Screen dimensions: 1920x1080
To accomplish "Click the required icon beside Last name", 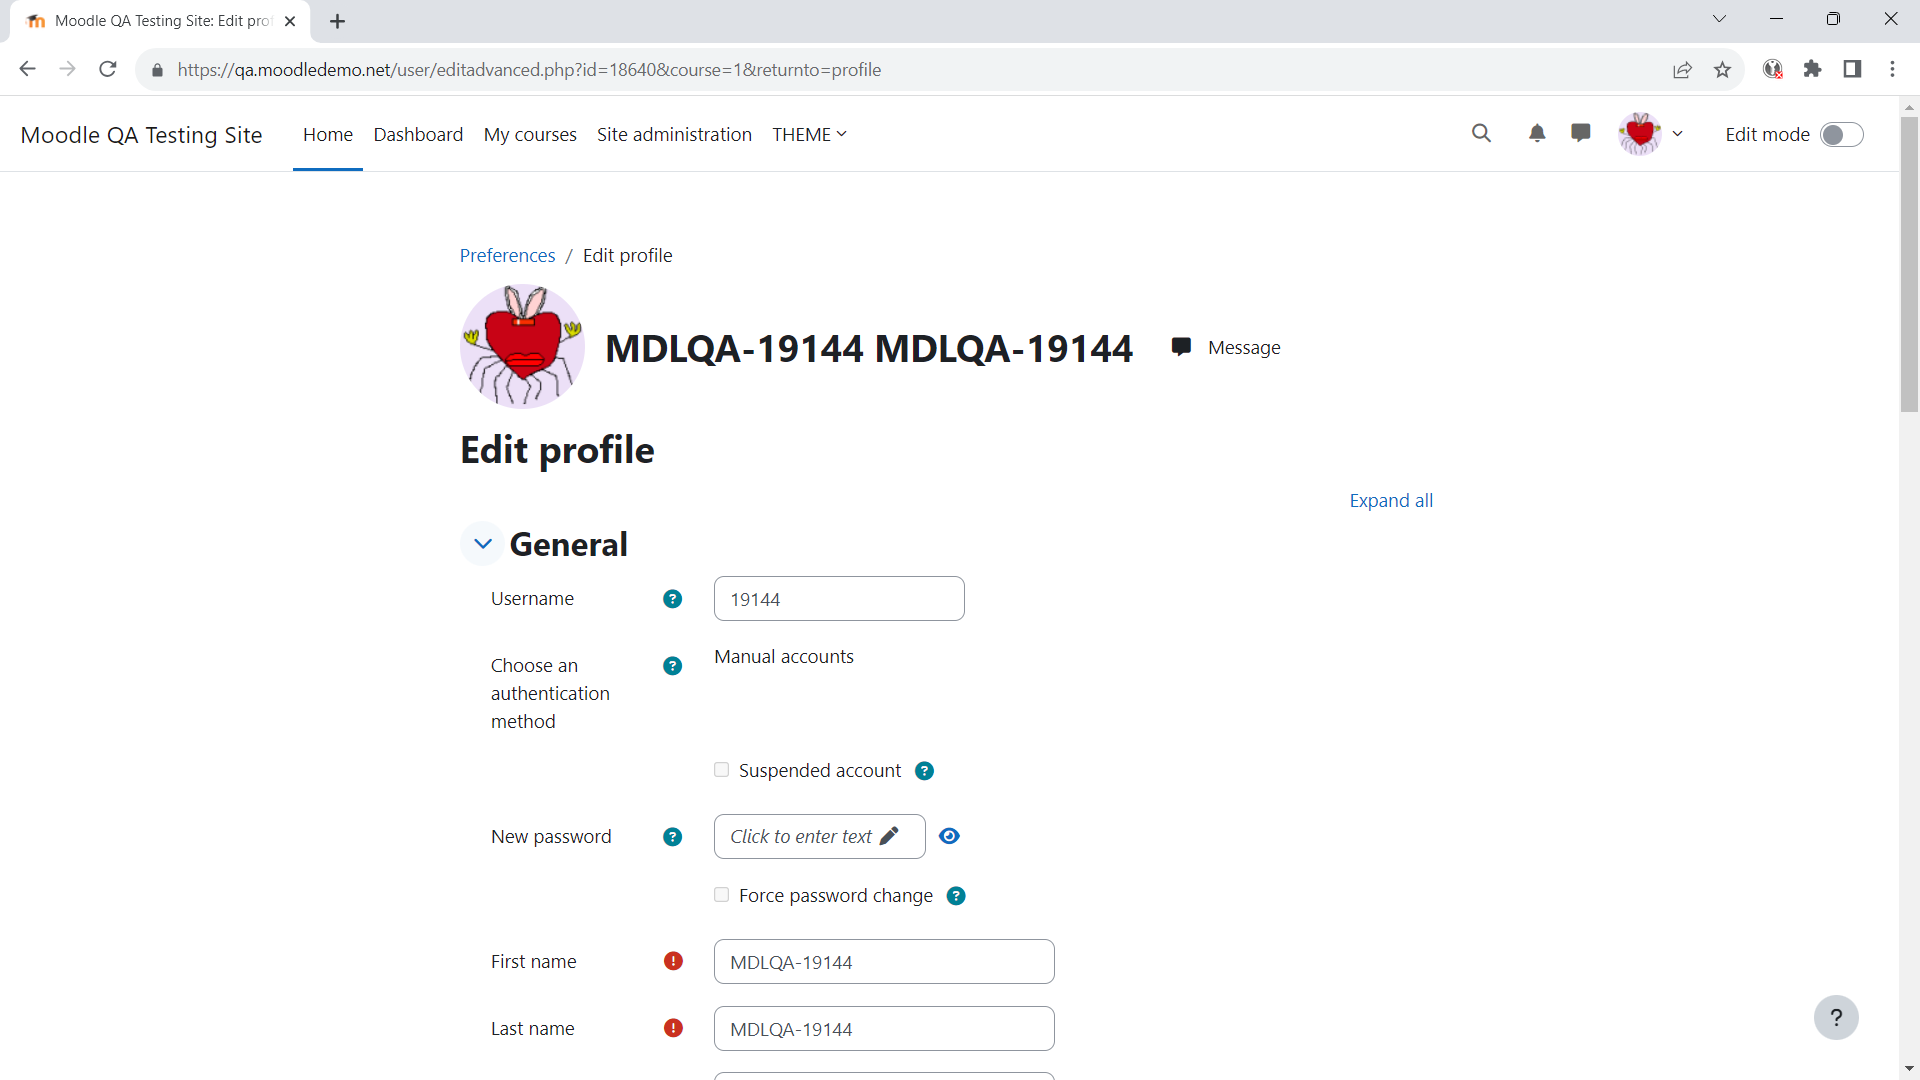I will pos(674,1028).
